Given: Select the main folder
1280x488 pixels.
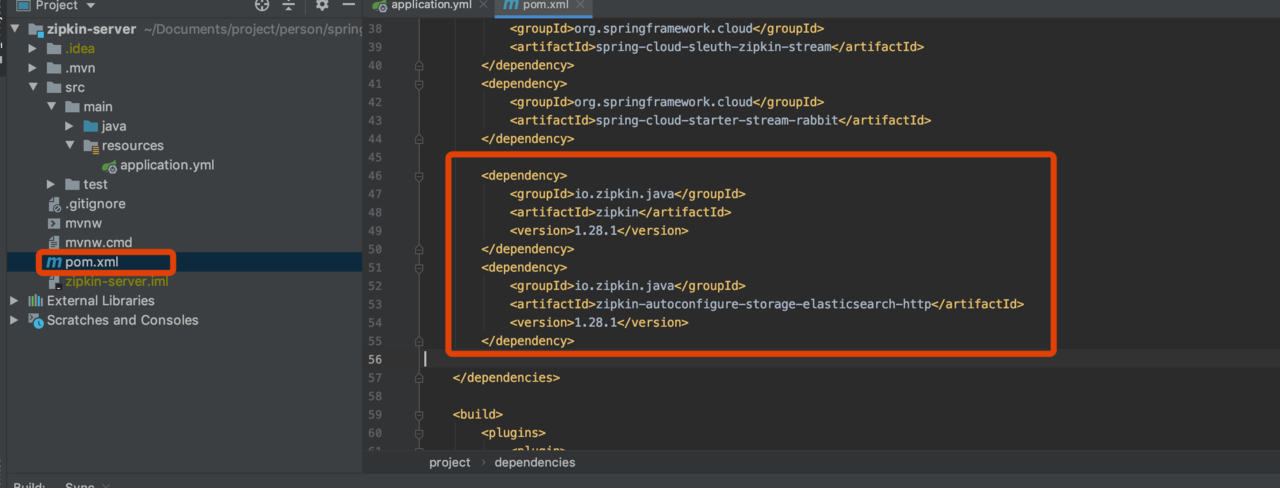Looking at the screenshot, I should pyautogui.click(x=98, y=107).
